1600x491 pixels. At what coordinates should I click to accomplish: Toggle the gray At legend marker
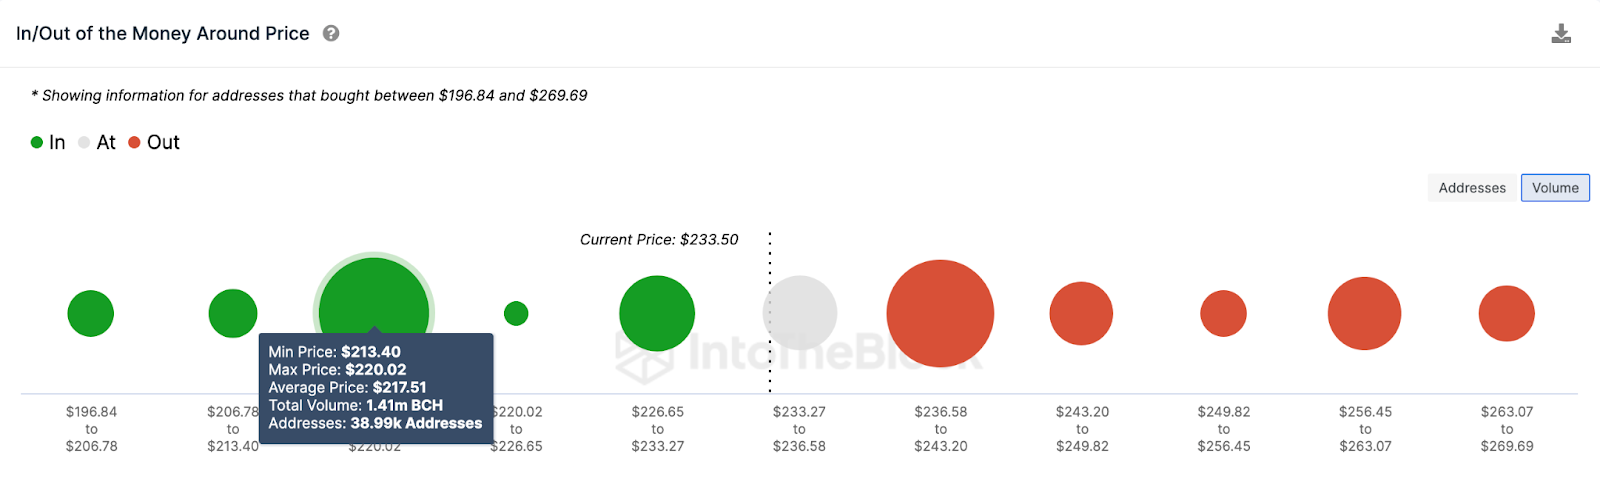[84, 142]
